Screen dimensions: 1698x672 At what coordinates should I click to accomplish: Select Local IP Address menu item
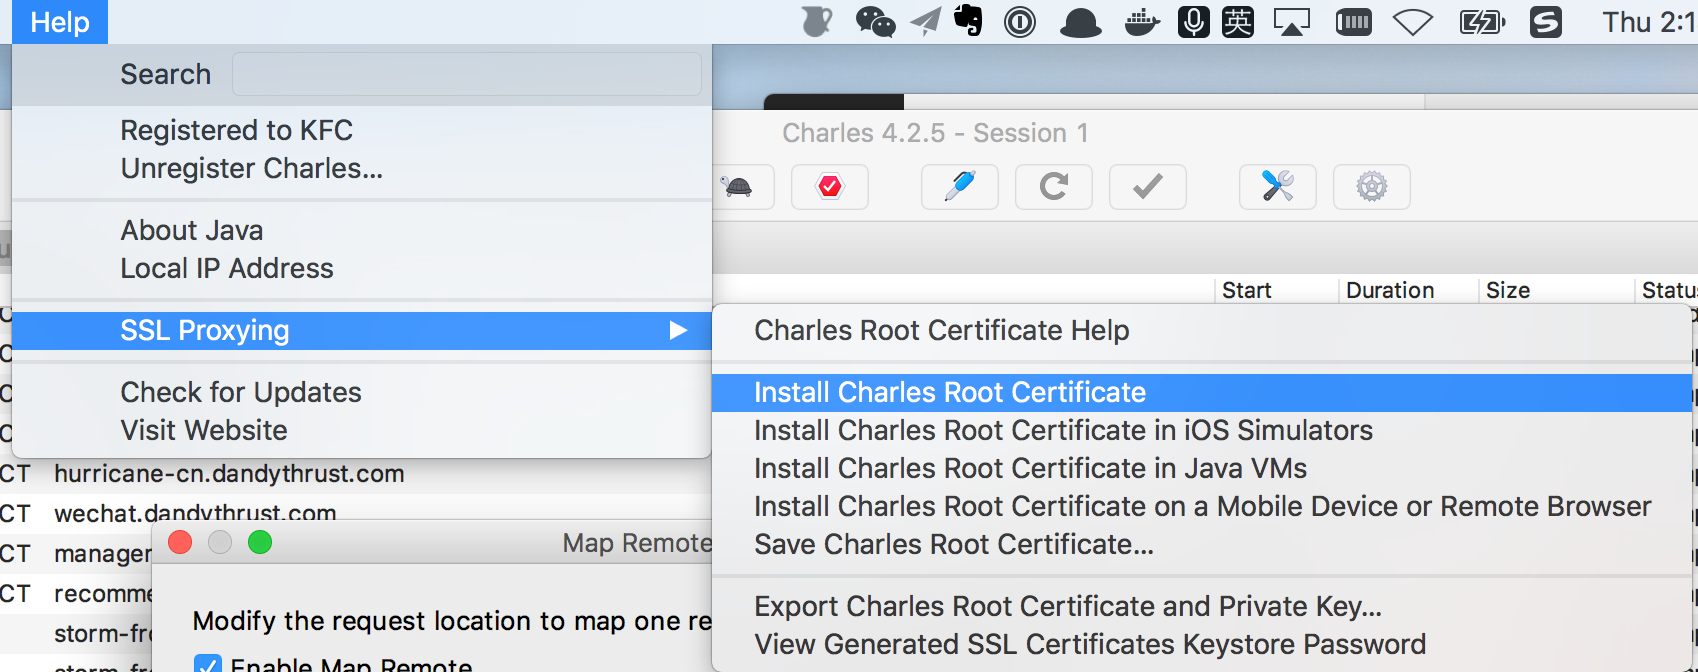tap(361, 268)
